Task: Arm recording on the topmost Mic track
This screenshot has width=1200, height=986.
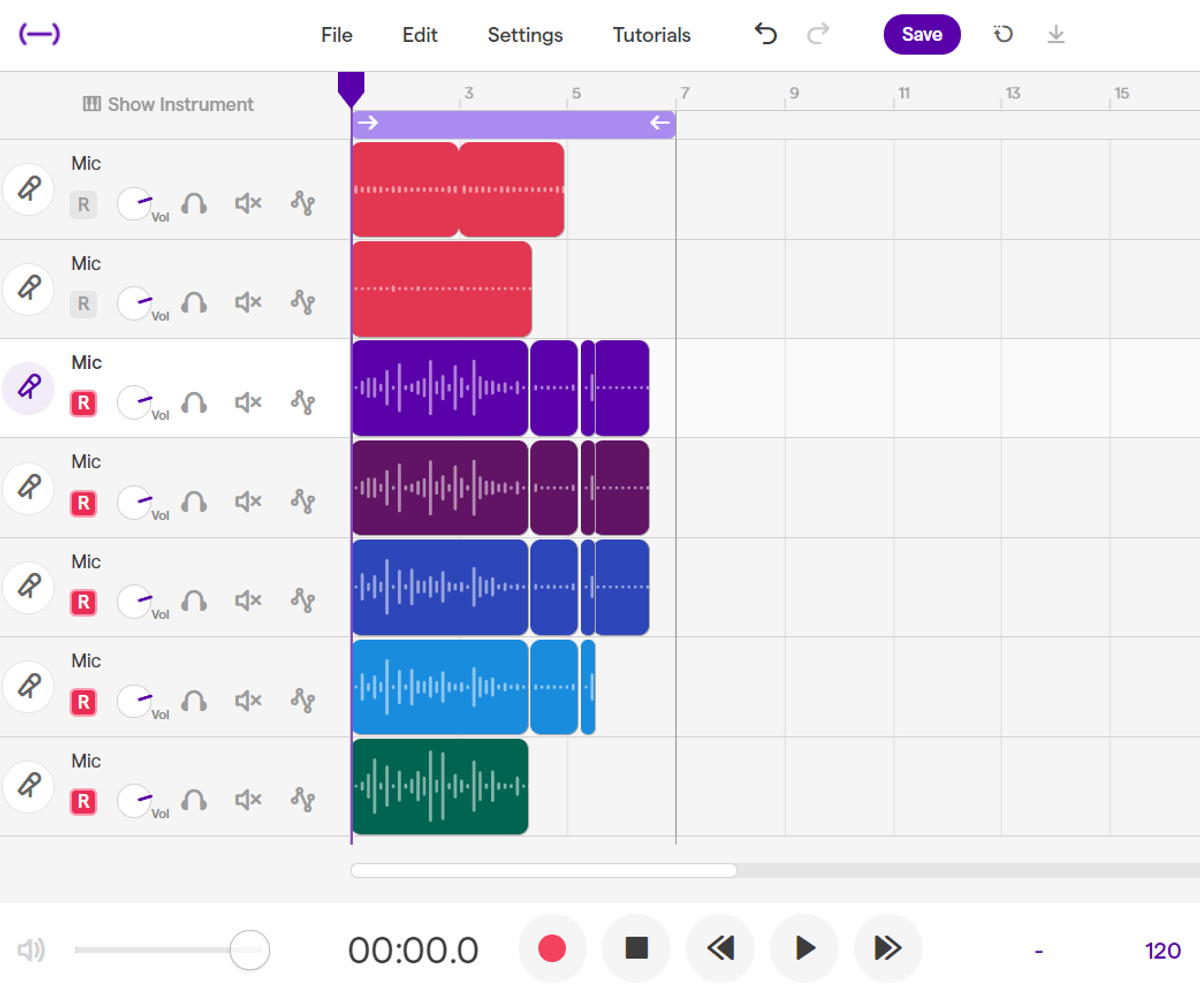Action: (x=83, y=205)
